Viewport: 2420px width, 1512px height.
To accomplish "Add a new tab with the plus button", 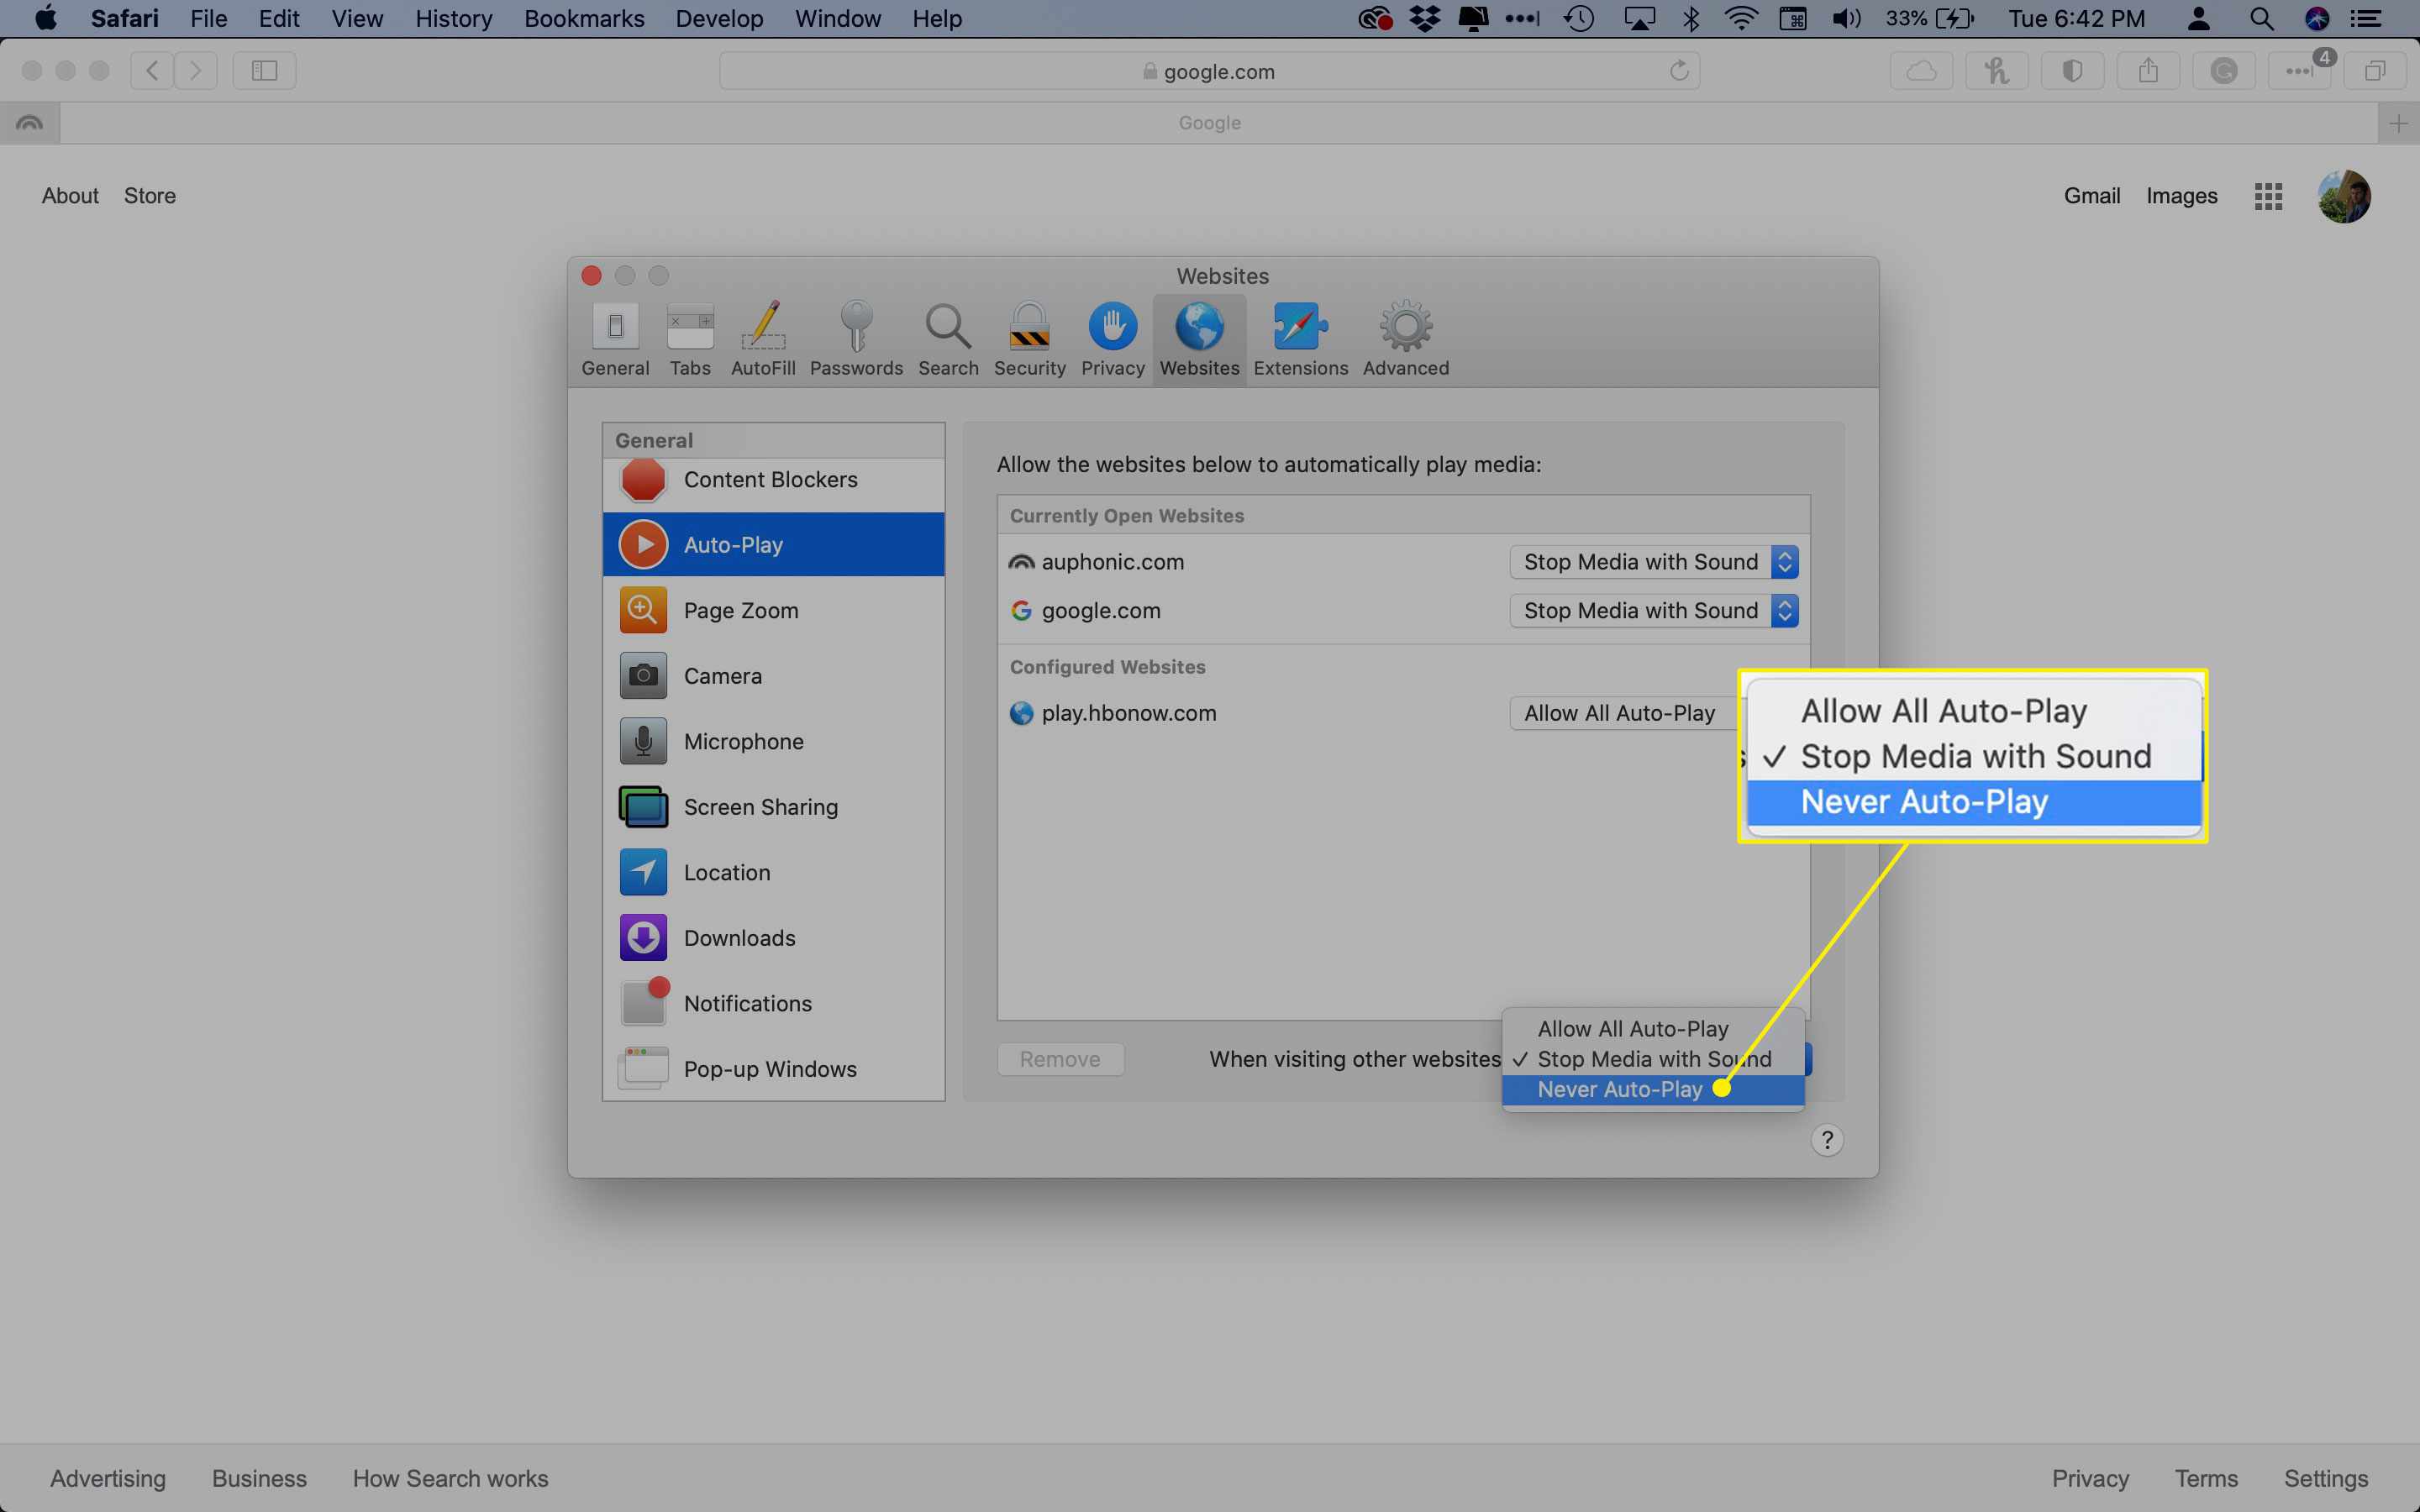I will coord(2398,123).
